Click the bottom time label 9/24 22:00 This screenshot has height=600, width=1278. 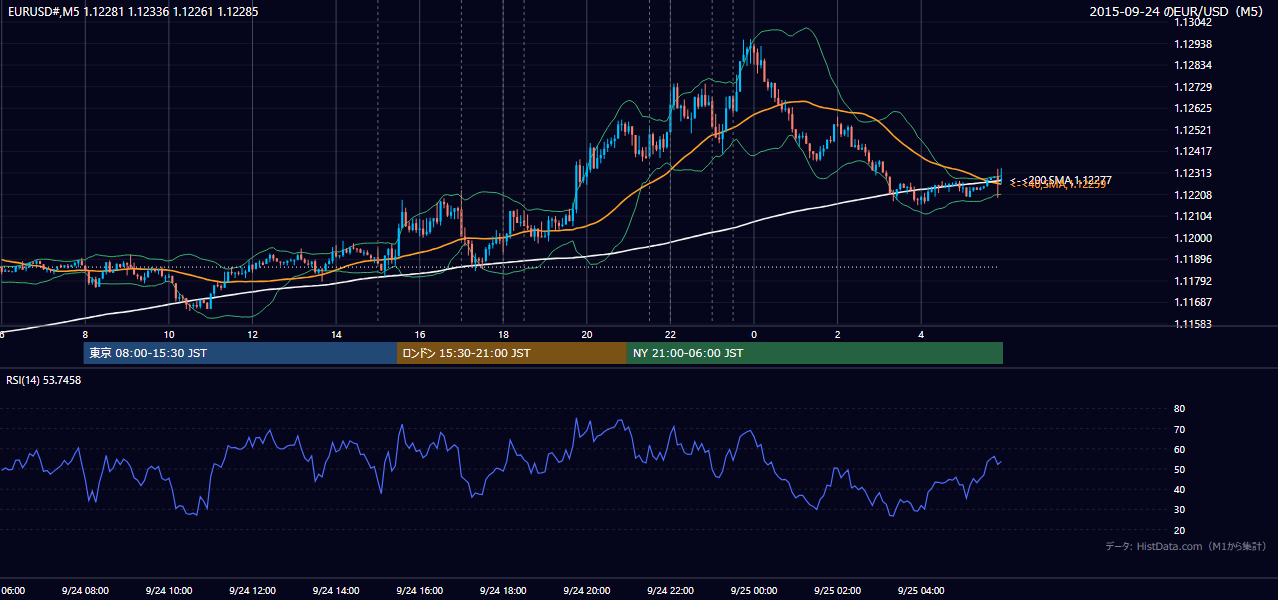pos(670,590)
